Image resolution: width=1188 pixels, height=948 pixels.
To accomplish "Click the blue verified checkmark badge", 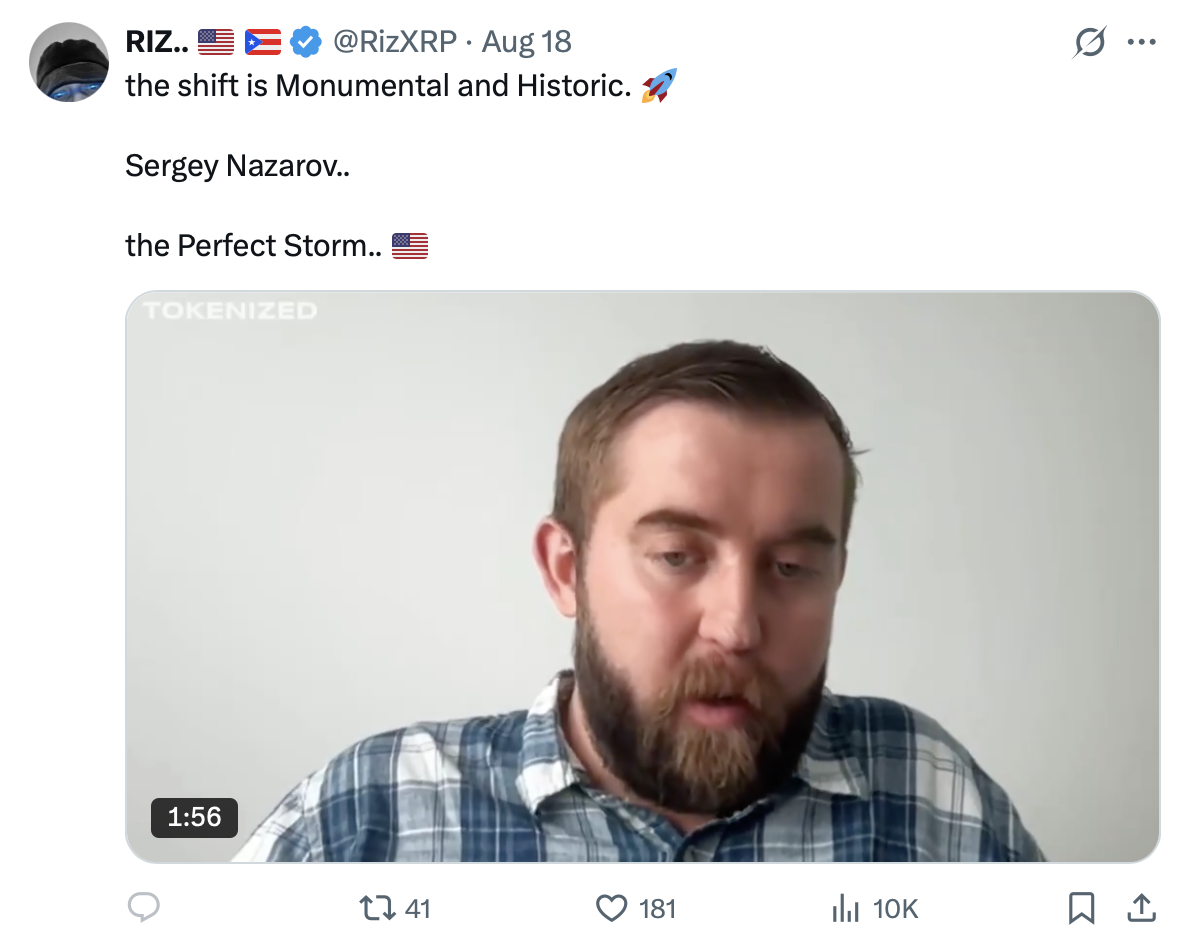I will [306, 42].
